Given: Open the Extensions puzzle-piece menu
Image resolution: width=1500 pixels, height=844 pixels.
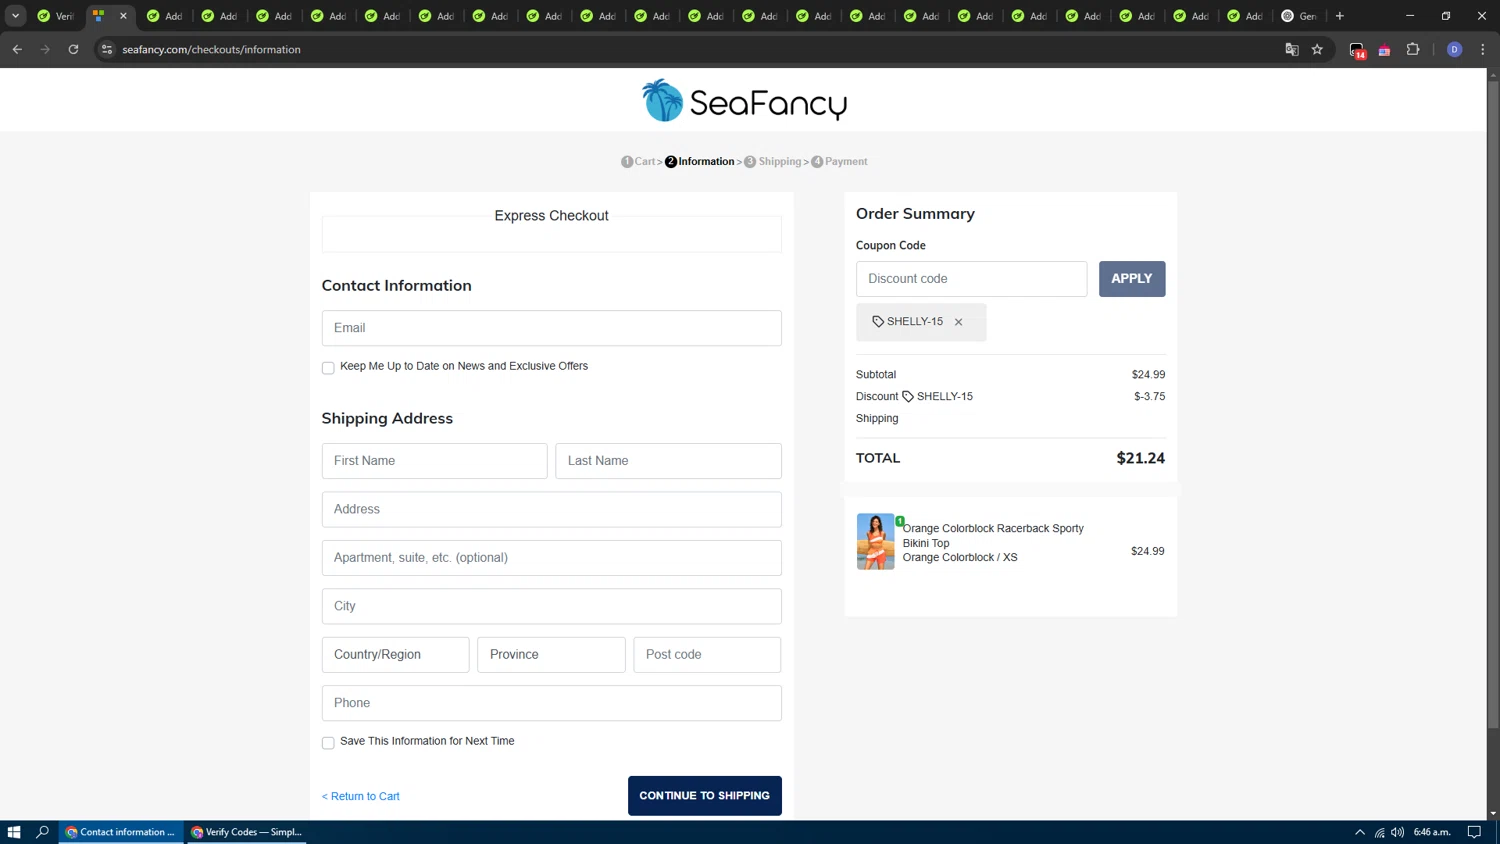Looking at the screenshot, I should 1413,49.
